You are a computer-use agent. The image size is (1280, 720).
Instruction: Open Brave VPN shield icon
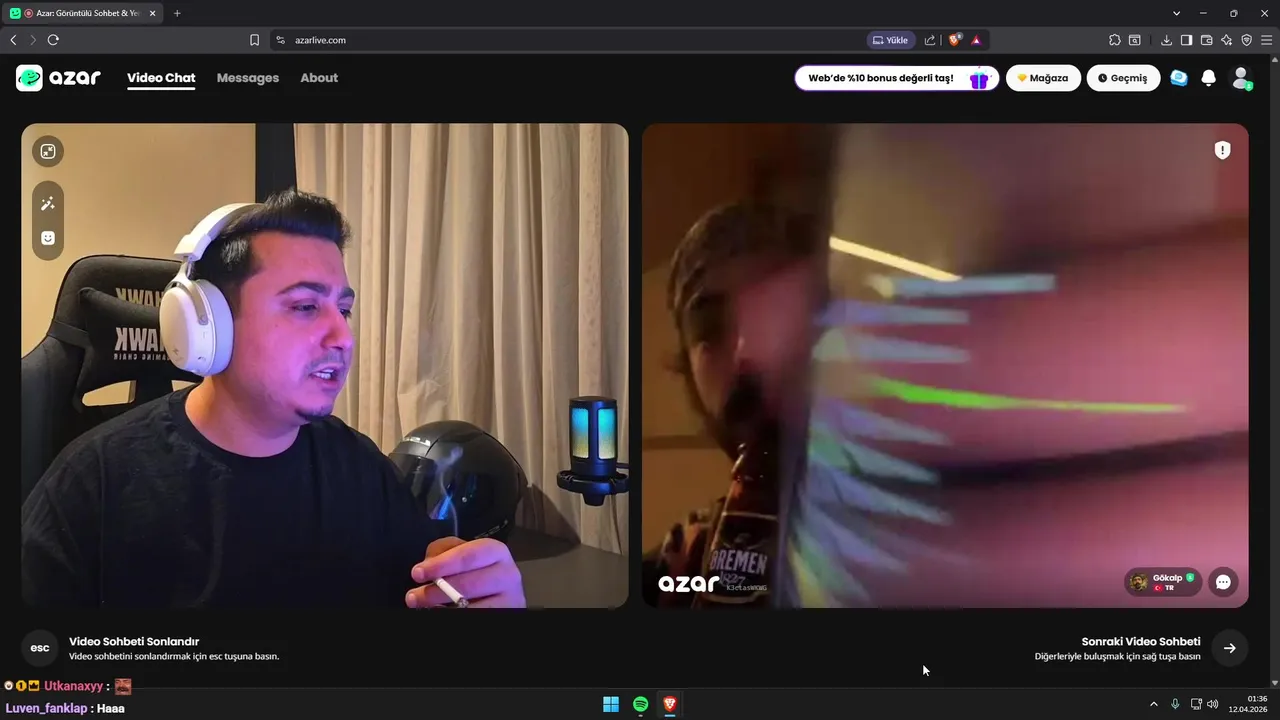tap(1247, 40)
